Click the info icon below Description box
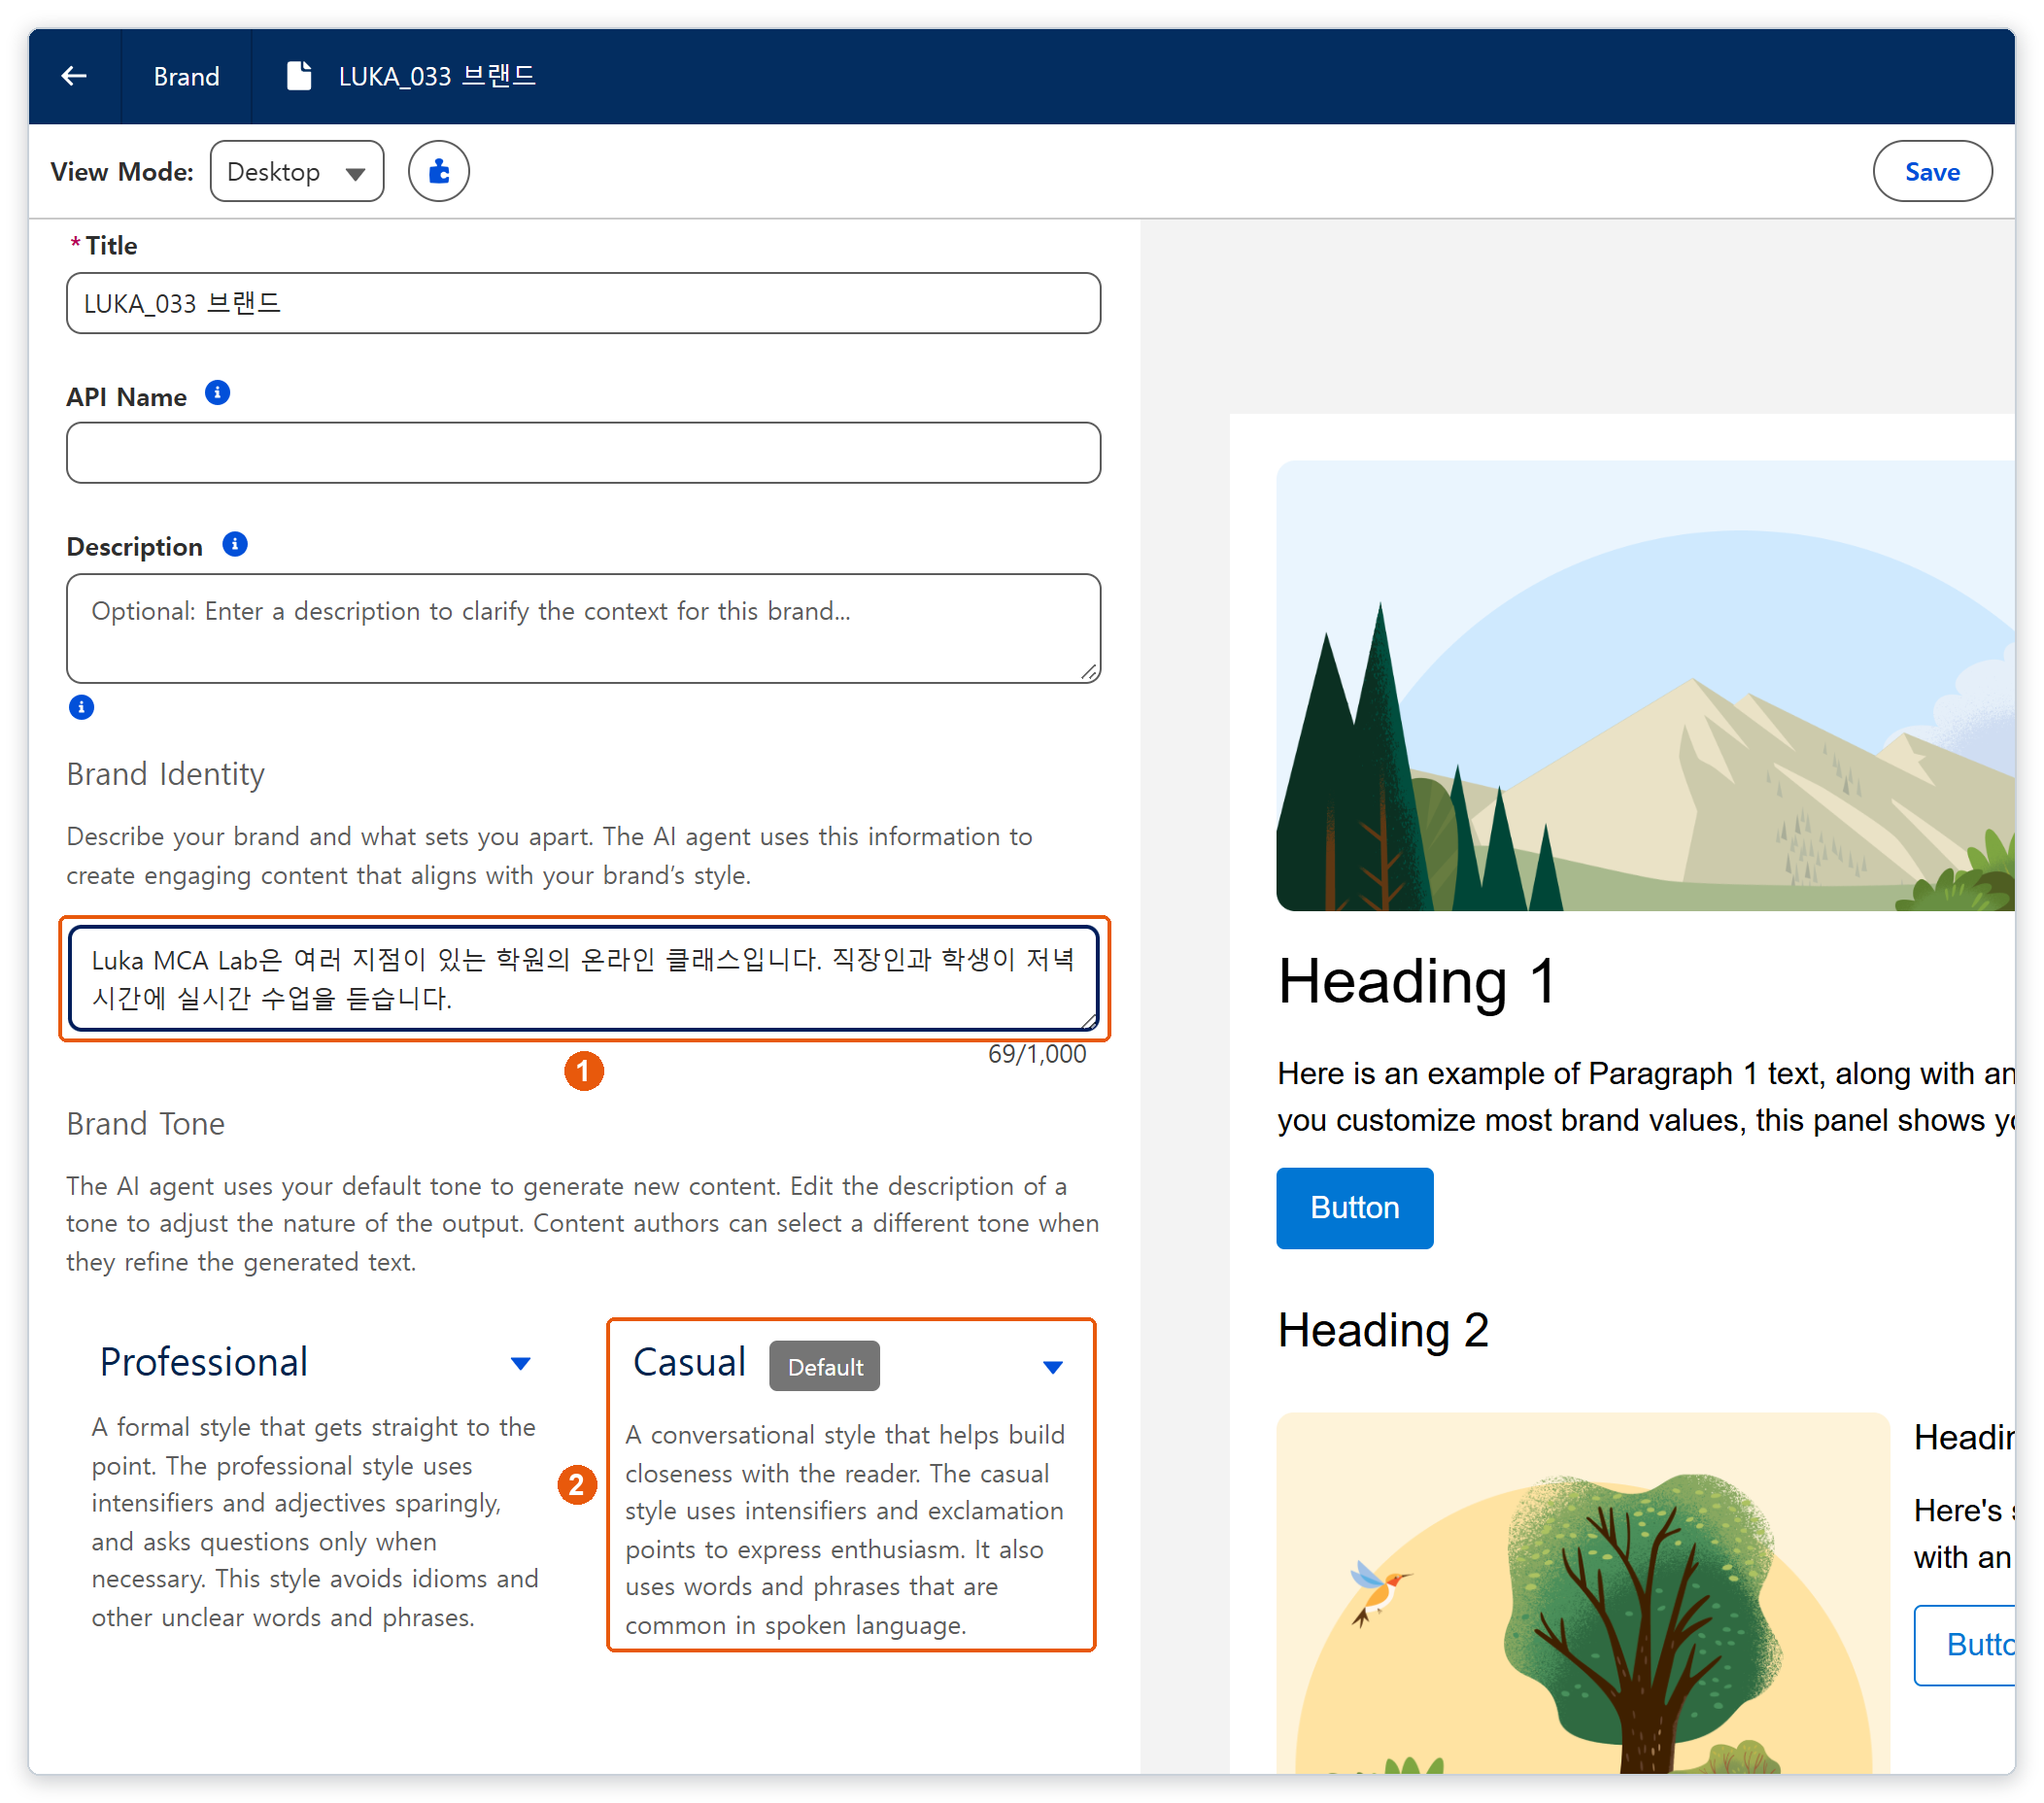The image size is (2044, 1803). [x=81, y=708]
